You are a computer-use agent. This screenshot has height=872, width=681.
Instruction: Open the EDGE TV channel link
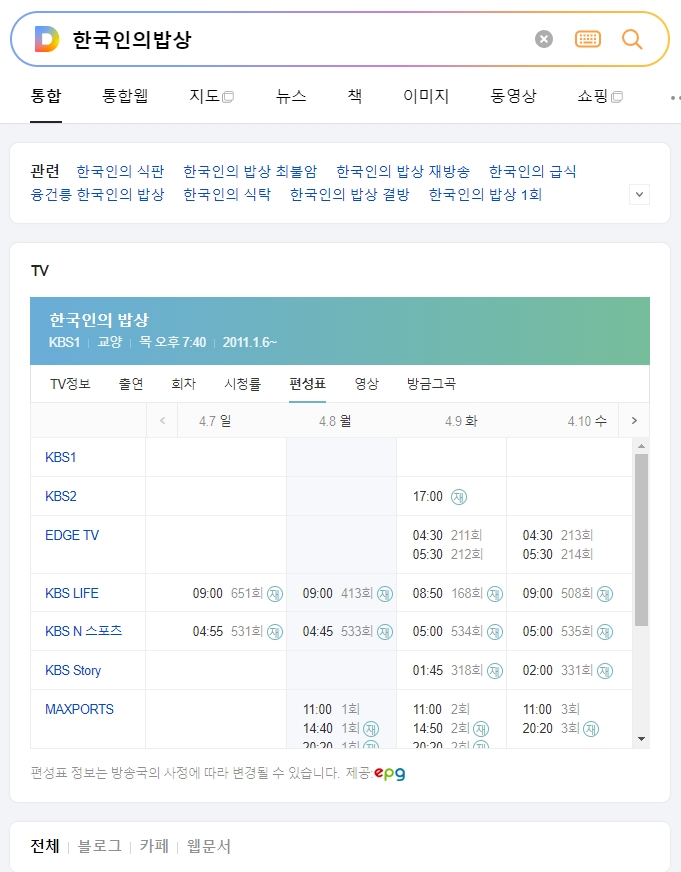pyautogui.click(x=72, y=535)
